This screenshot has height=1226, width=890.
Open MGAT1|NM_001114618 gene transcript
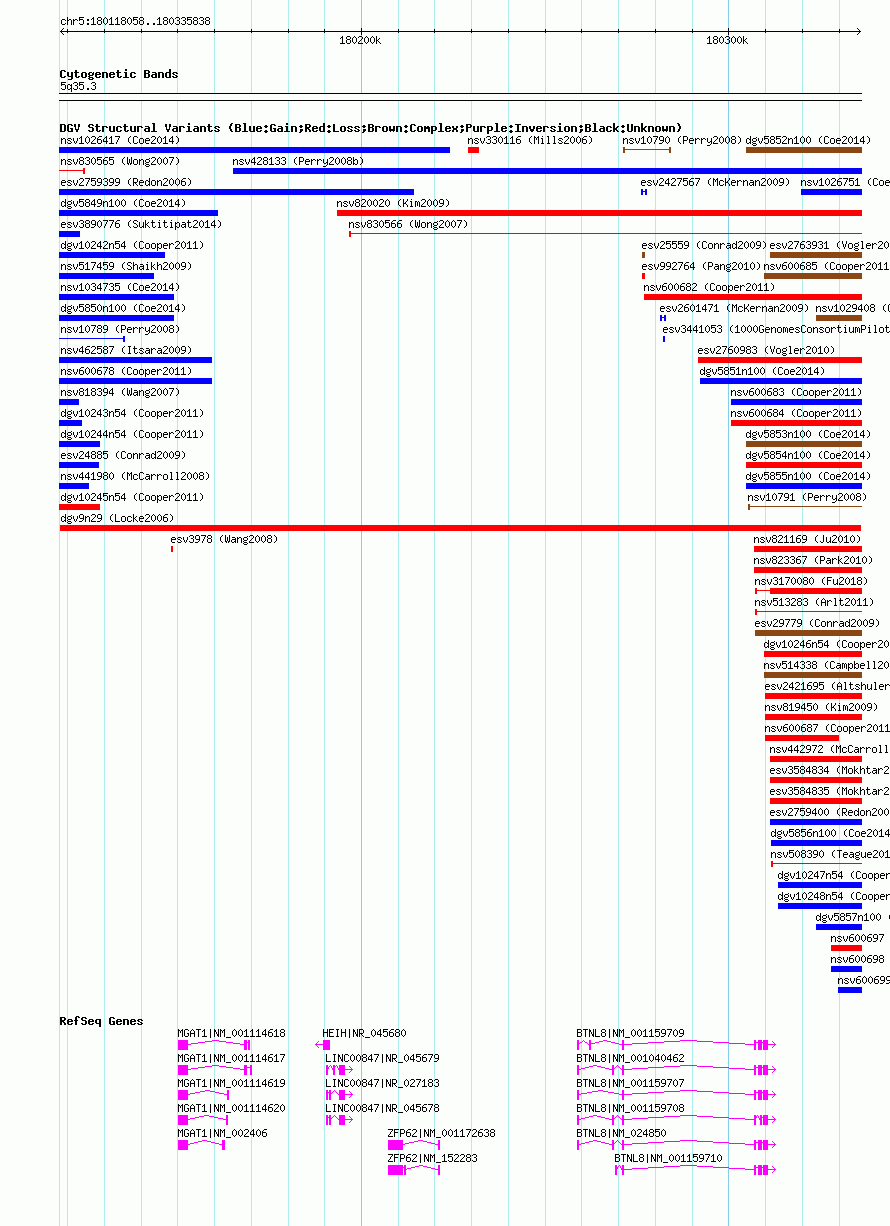tap(214, 1044)
